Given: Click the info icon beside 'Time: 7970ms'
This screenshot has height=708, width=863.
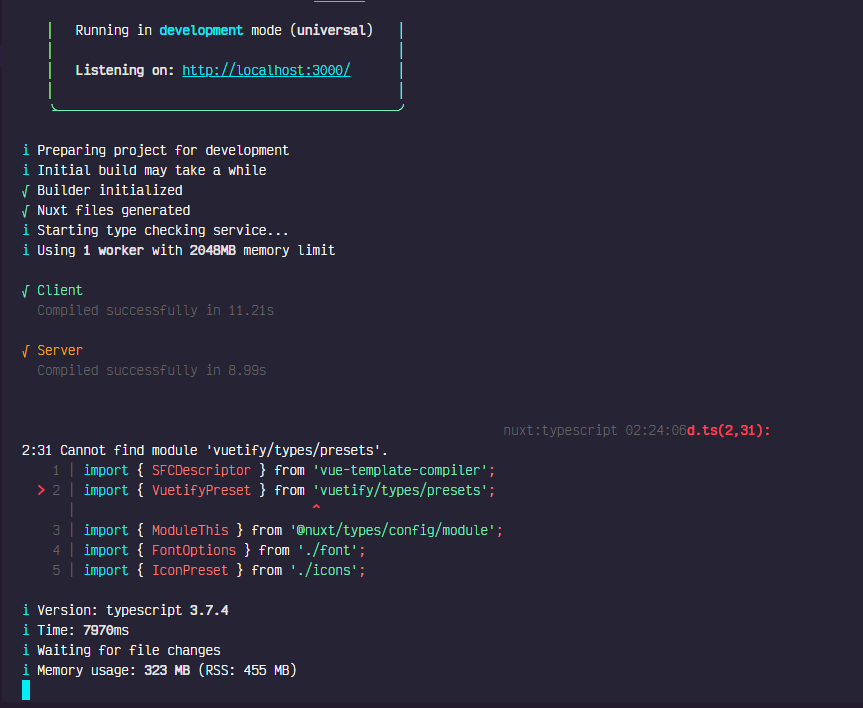Looking at the screenshot, I should 25,630.
